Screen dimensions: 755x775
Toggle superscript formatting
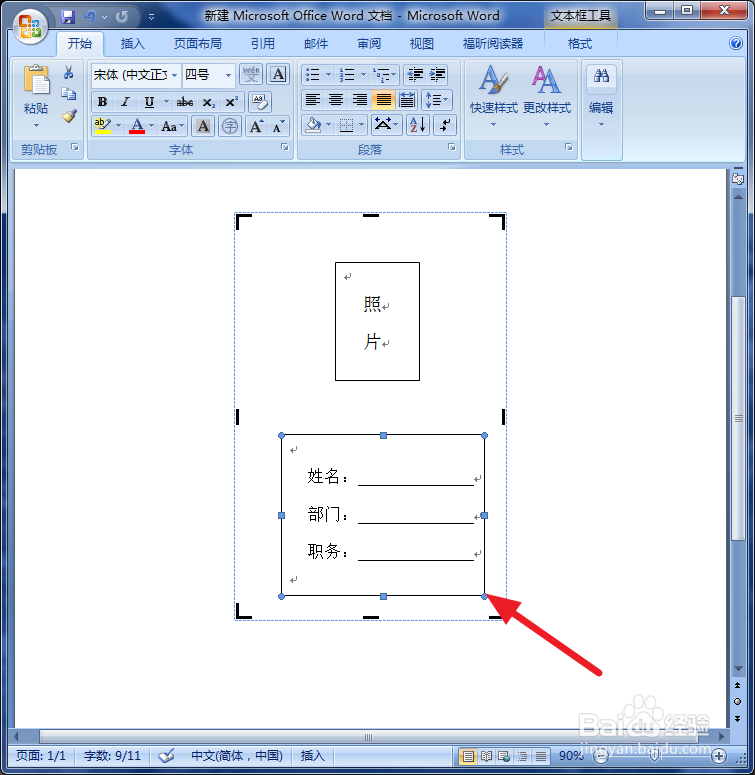pyautogui.click(x=231, y=102)
